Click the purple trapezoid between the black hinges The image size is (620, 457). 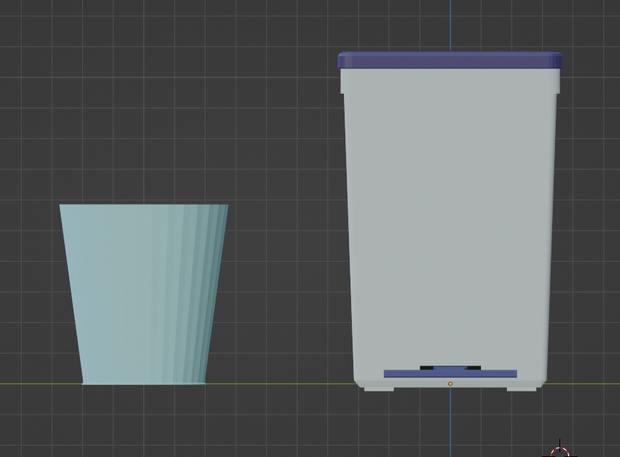[450, 368]
